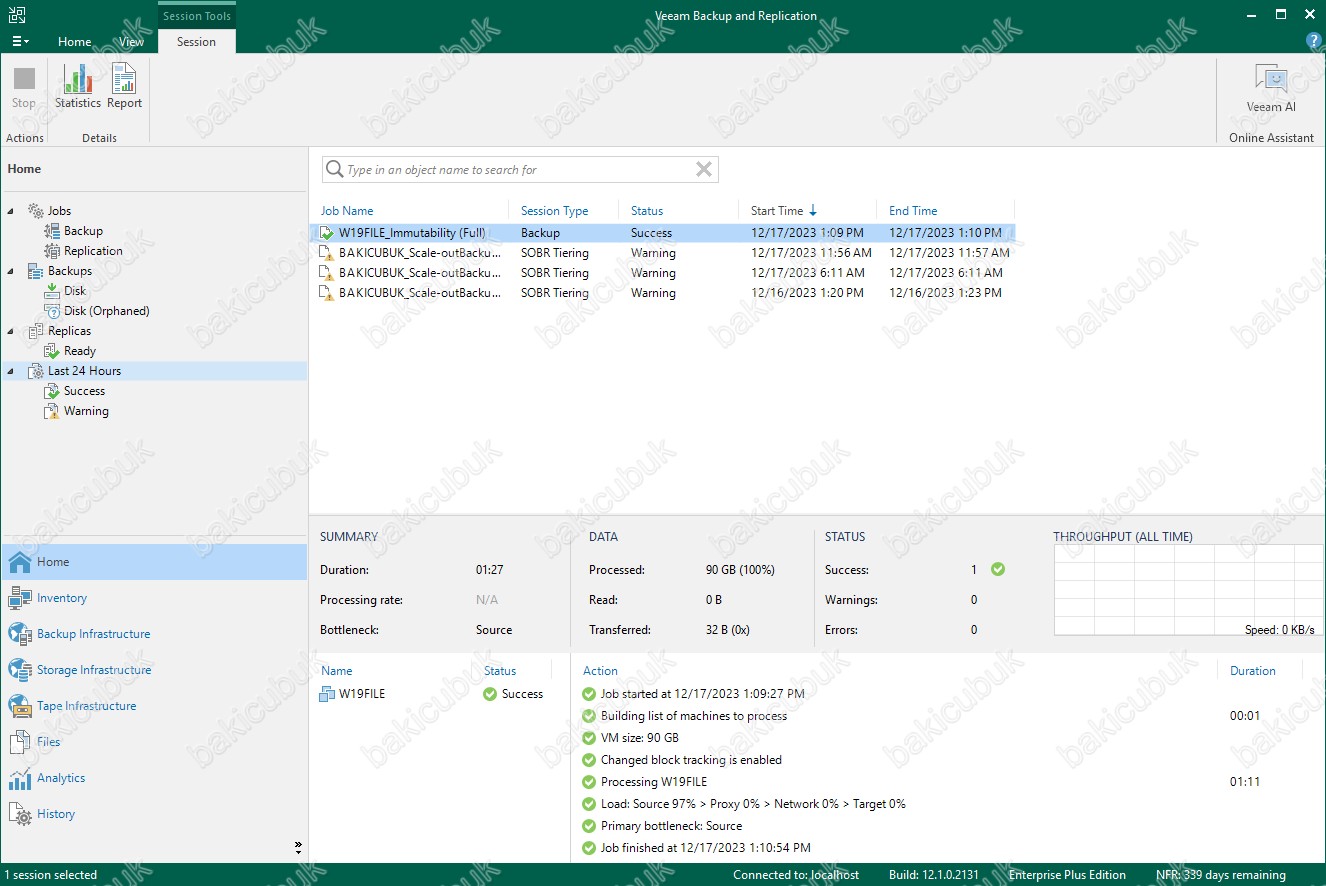1326x886 pixels.
Task: Clear the search field with X
Action: point(704,170)
